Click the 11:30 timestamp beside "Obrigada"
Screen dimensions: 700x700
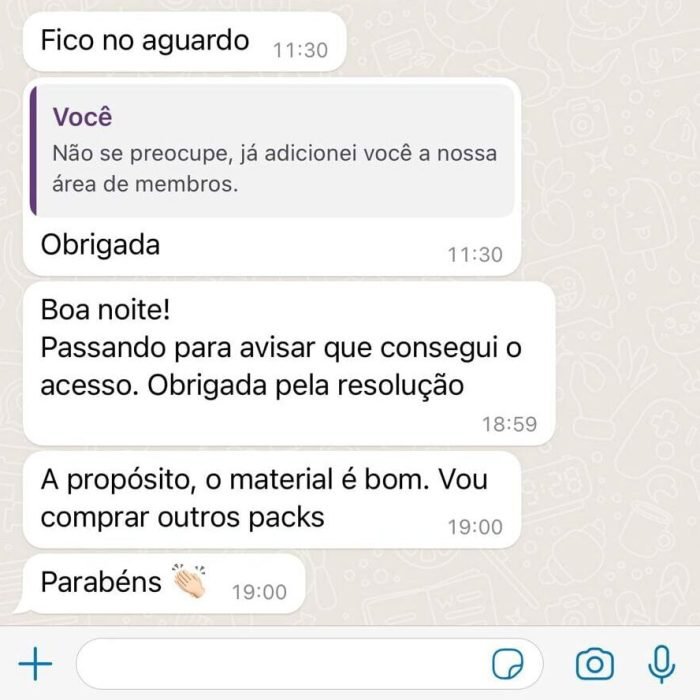[x=475, y=254]
